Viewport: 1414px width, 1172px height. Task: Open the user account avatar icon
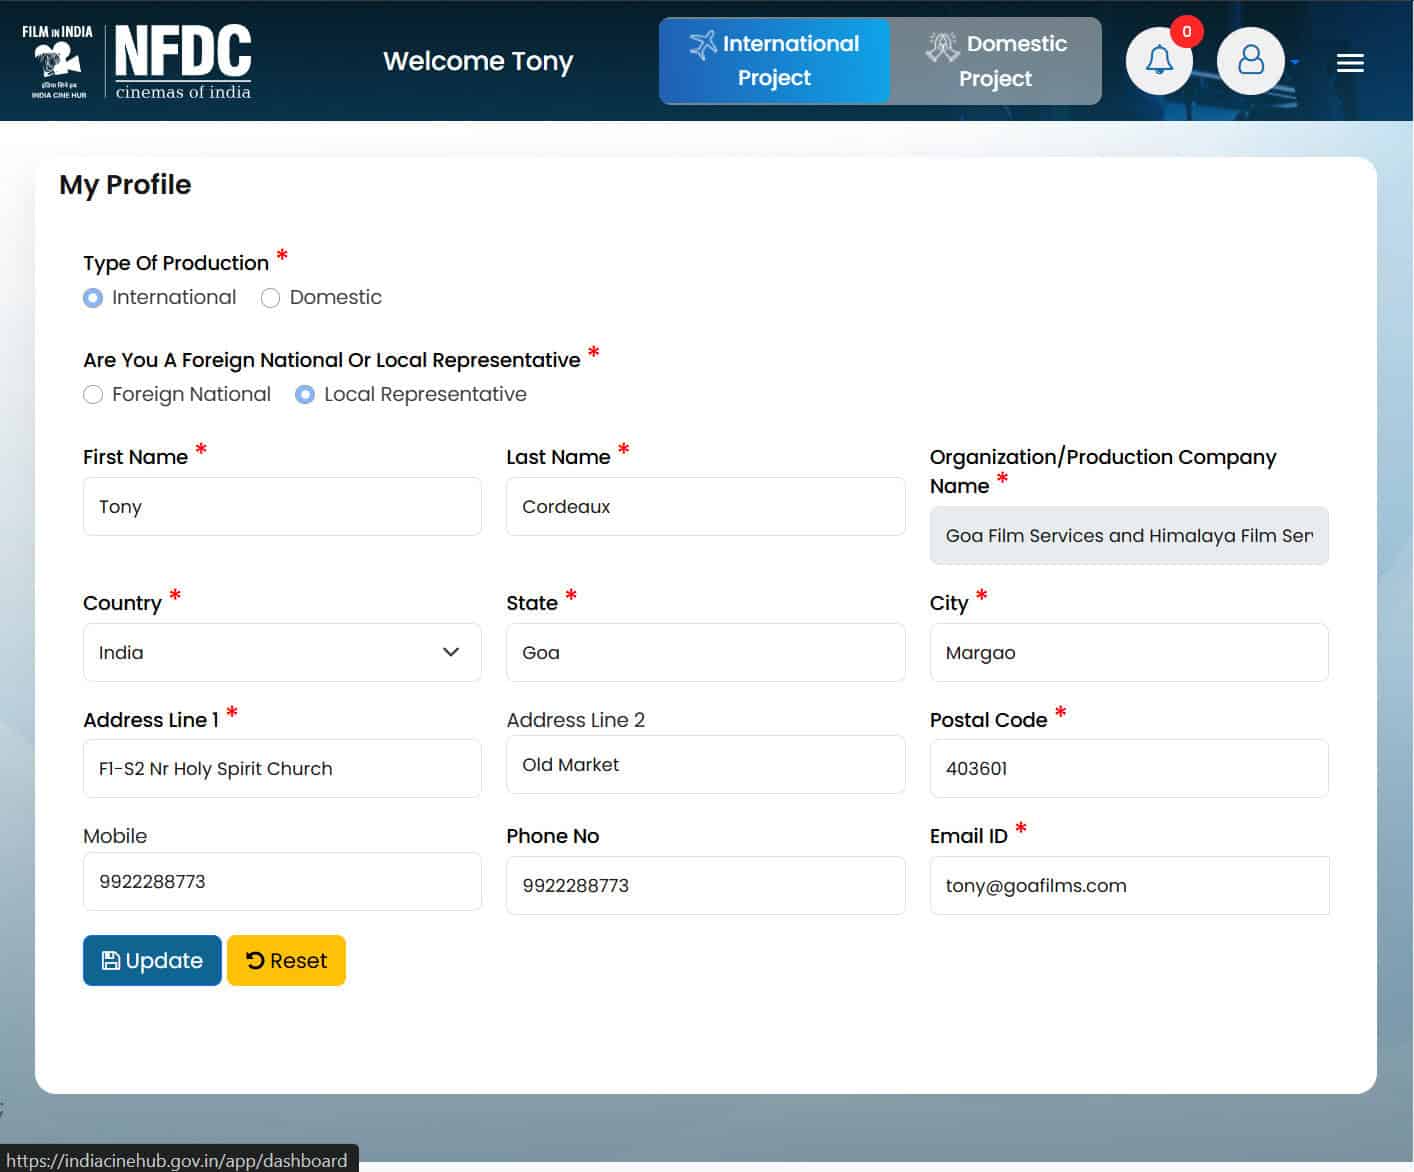pos(1250,61)
